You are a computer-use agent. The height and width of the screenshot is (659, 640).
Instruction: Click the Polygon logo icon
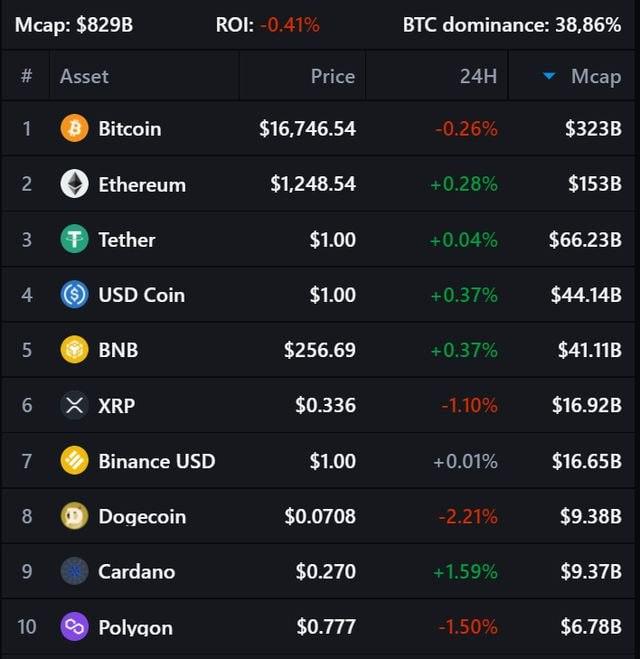click(75, 627)
